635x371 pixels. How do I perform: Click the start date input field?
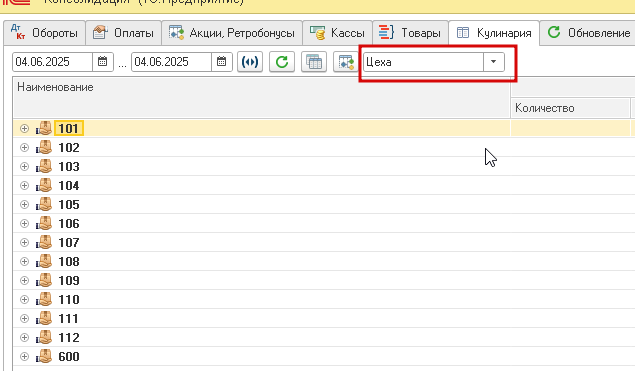[53, 62]
